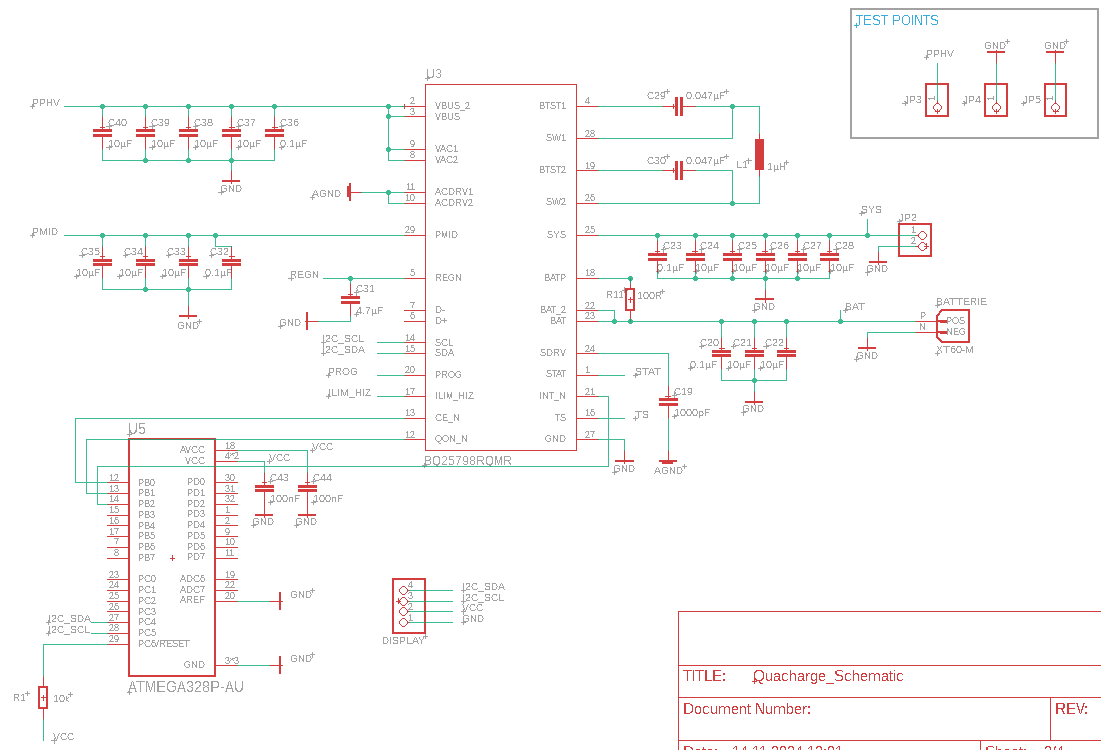The width and height of the screenshot is (1101, 750).
Task: Click the ATMEGA328P-AU part name
Action: (x=186, y=688)
